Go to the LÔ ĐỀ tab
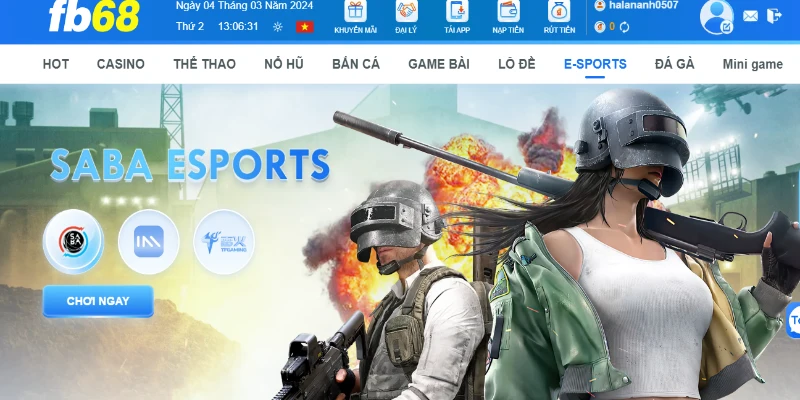The width and height of the screenshot is (800, 400). click(516, 64)
